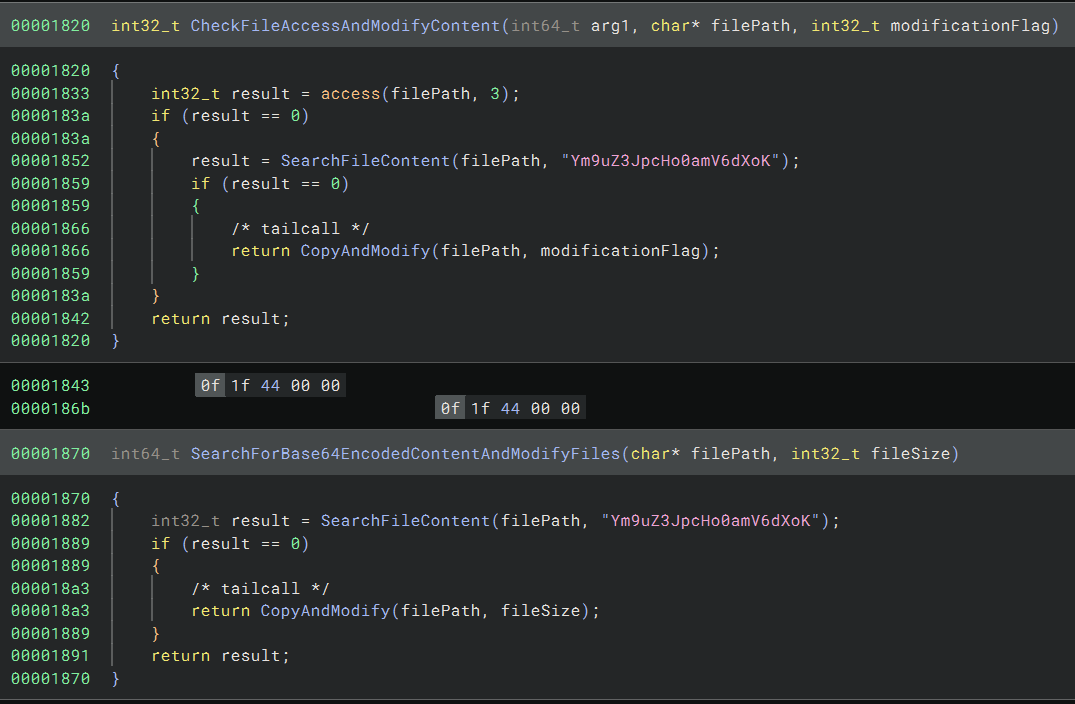This screenshot has height=704, width=1075.
Task: Select address 00001891
Action: pyautogui.click(x=50, y=656)
